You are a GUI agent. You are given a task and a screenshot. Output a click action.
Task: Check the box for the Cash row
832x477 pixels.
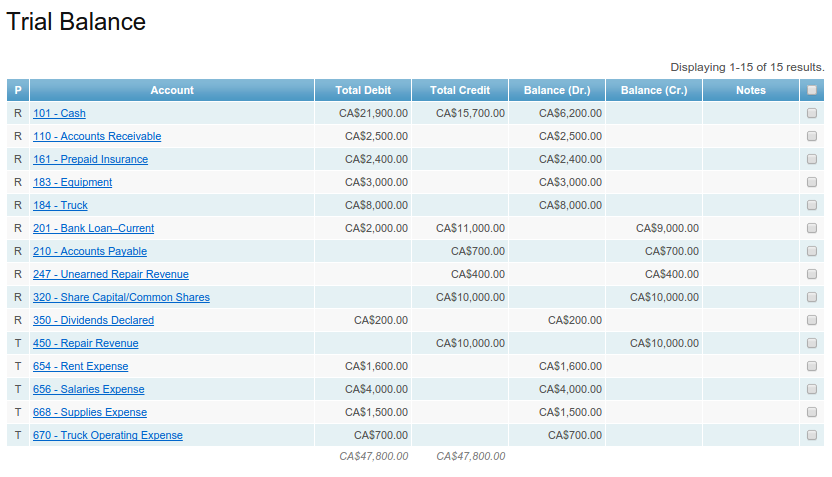click(x=811, y=113)
